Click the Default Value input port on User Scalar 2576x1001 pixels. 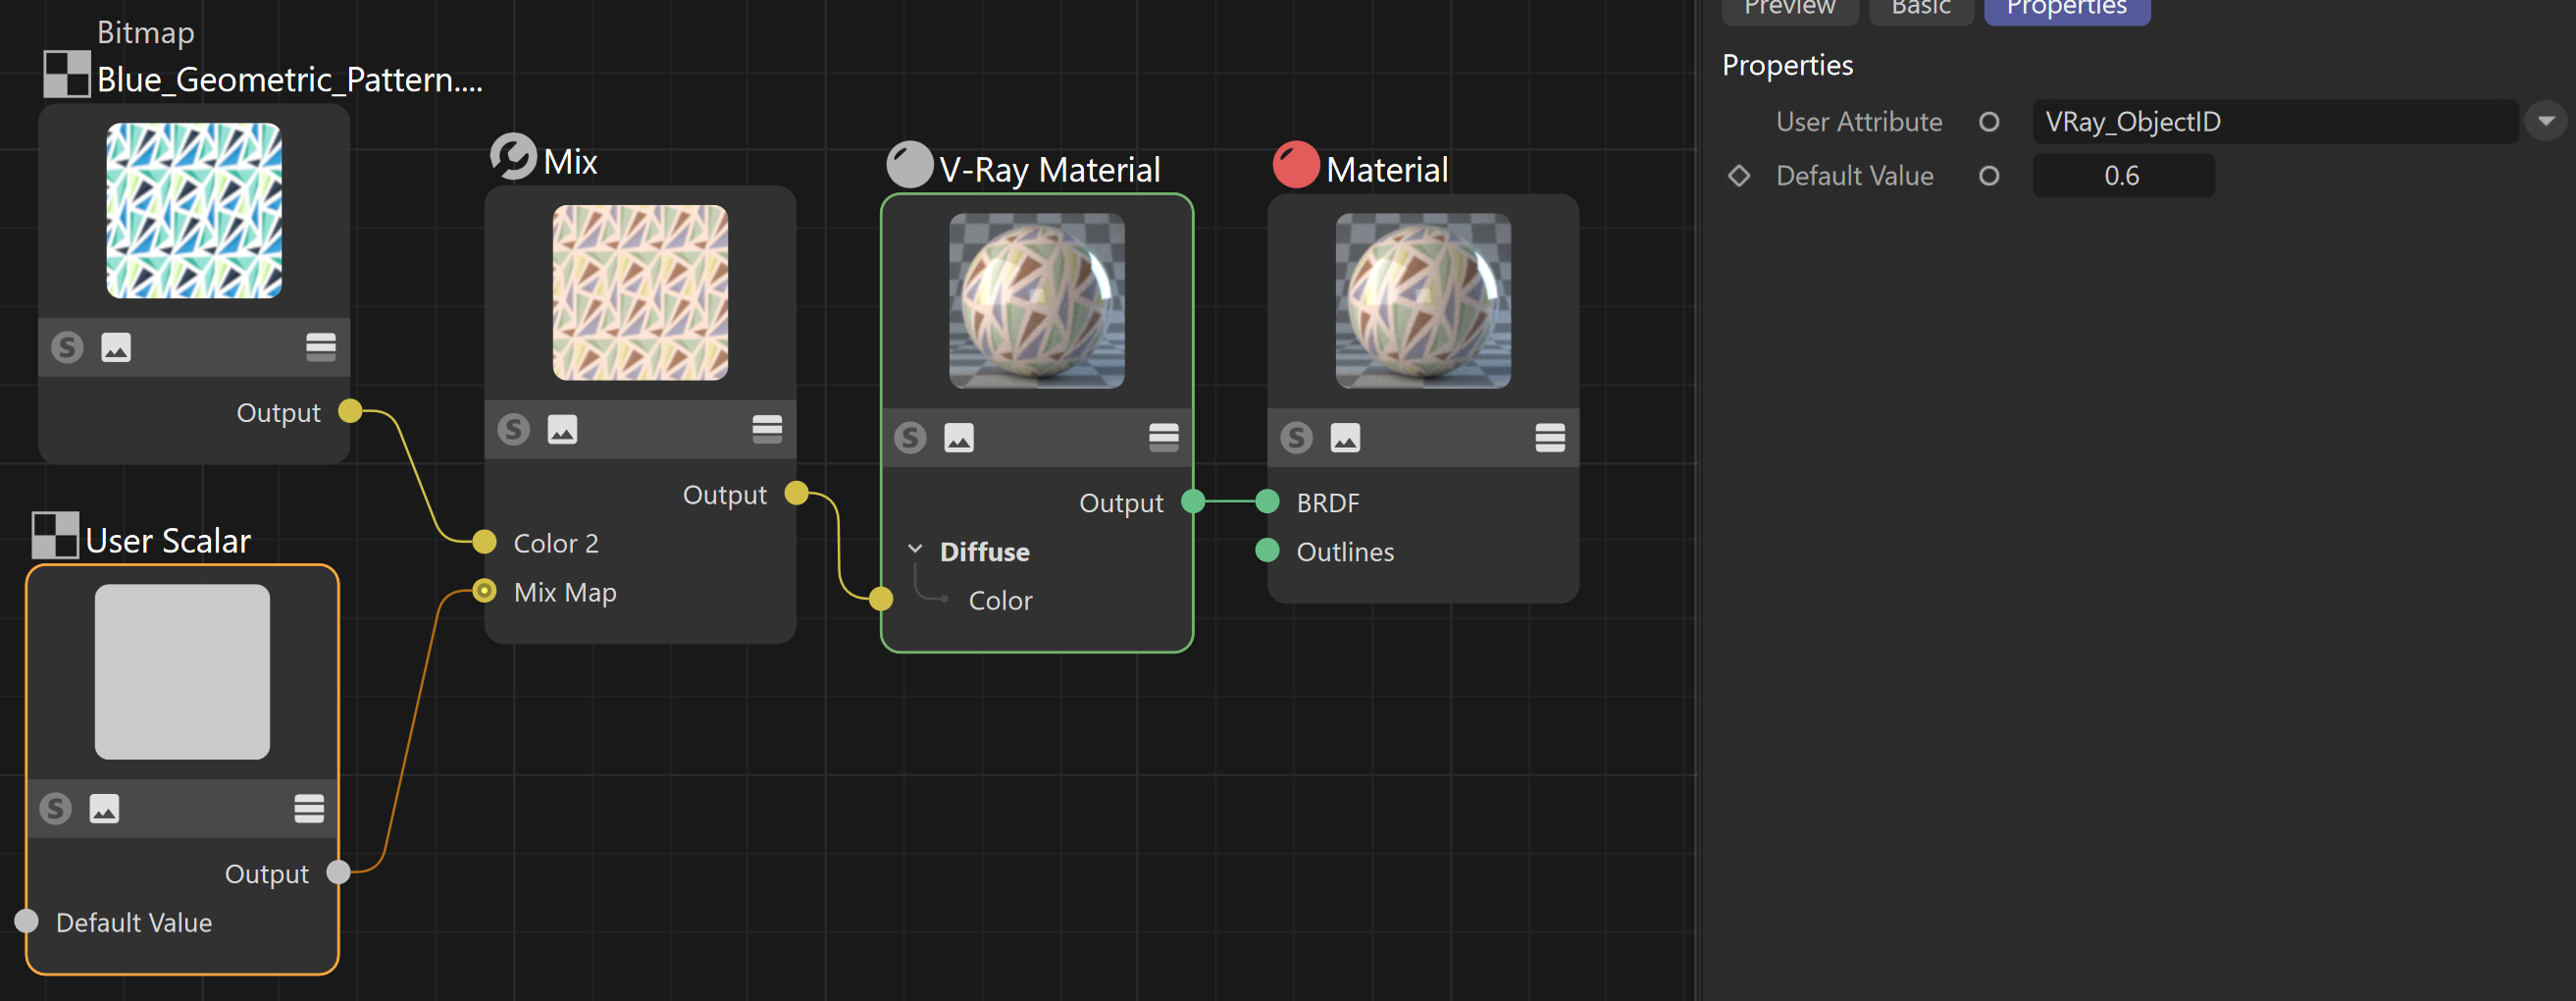pos(26,921)
